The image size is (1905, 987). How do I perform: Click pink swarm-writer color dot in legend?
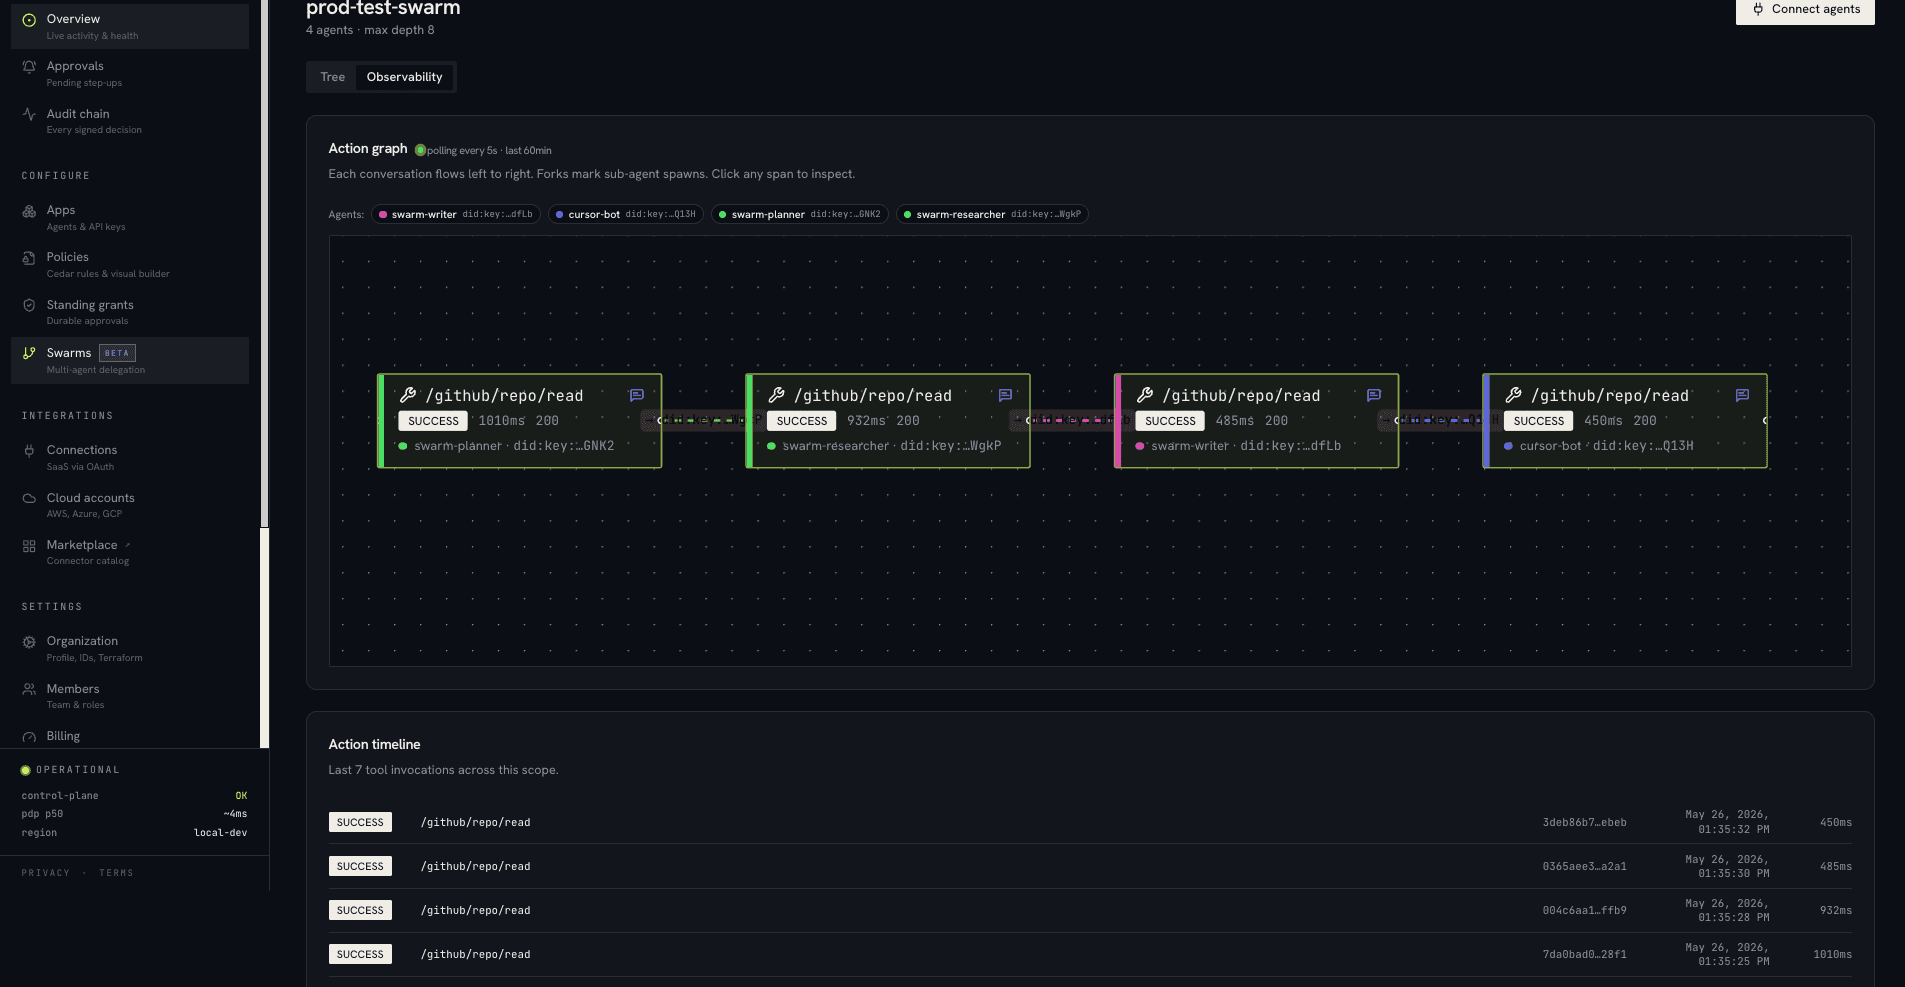(383, 214)
